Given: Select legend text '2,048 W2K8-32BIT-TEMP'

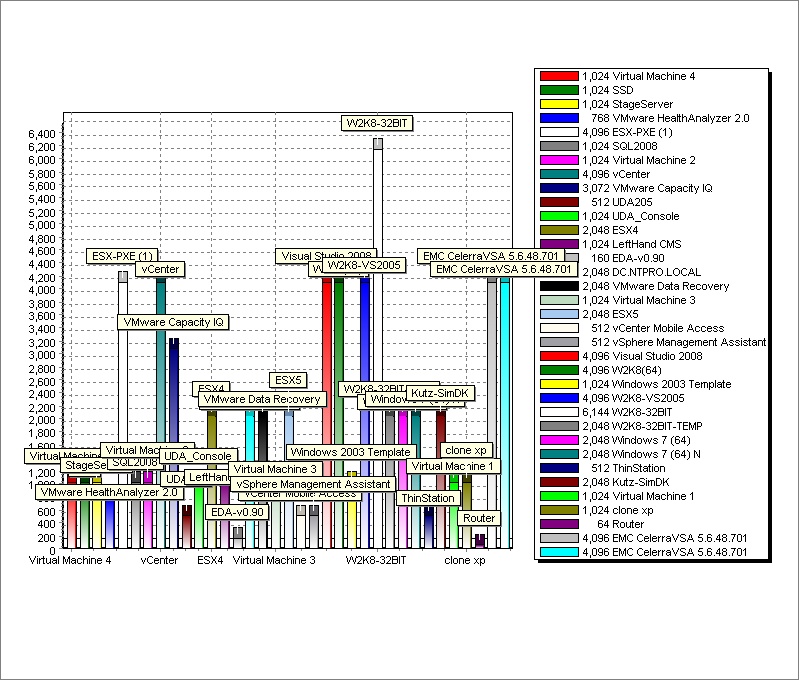Looking at the screenshot, I should pyautogui.click(x=642, y=426).
